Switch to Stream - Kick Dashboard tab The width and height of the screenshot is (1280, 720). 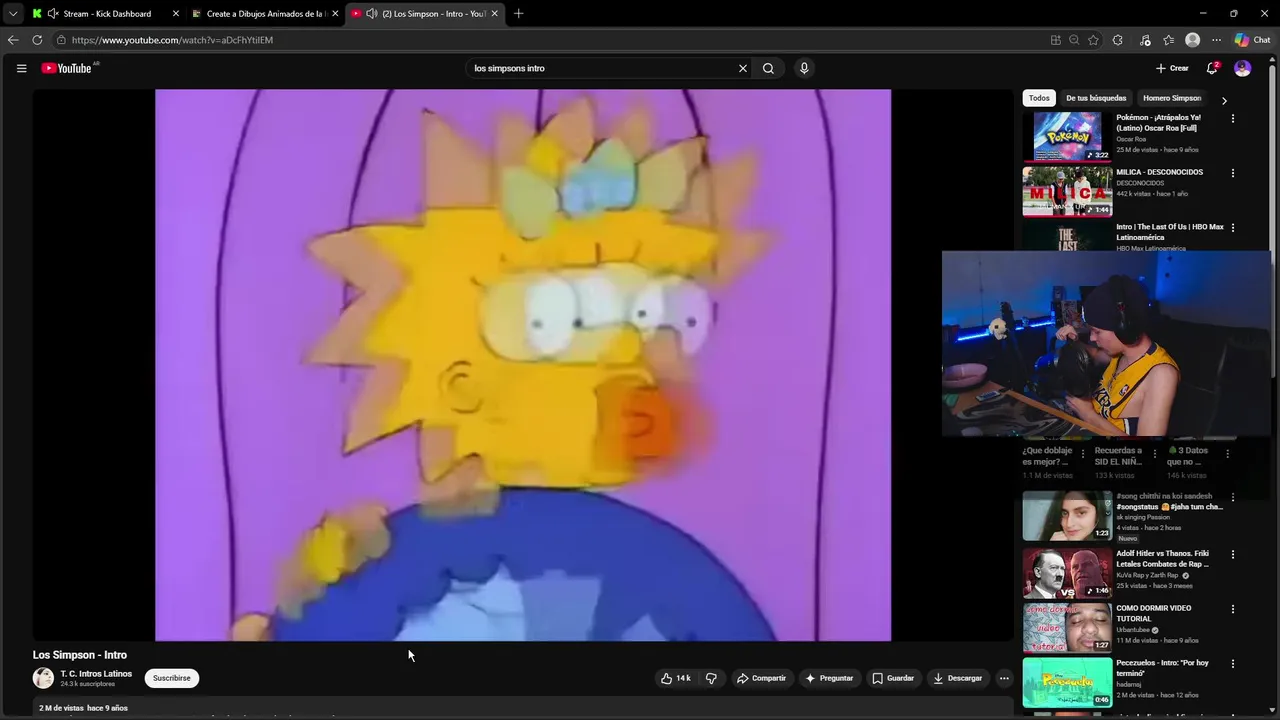107,14
